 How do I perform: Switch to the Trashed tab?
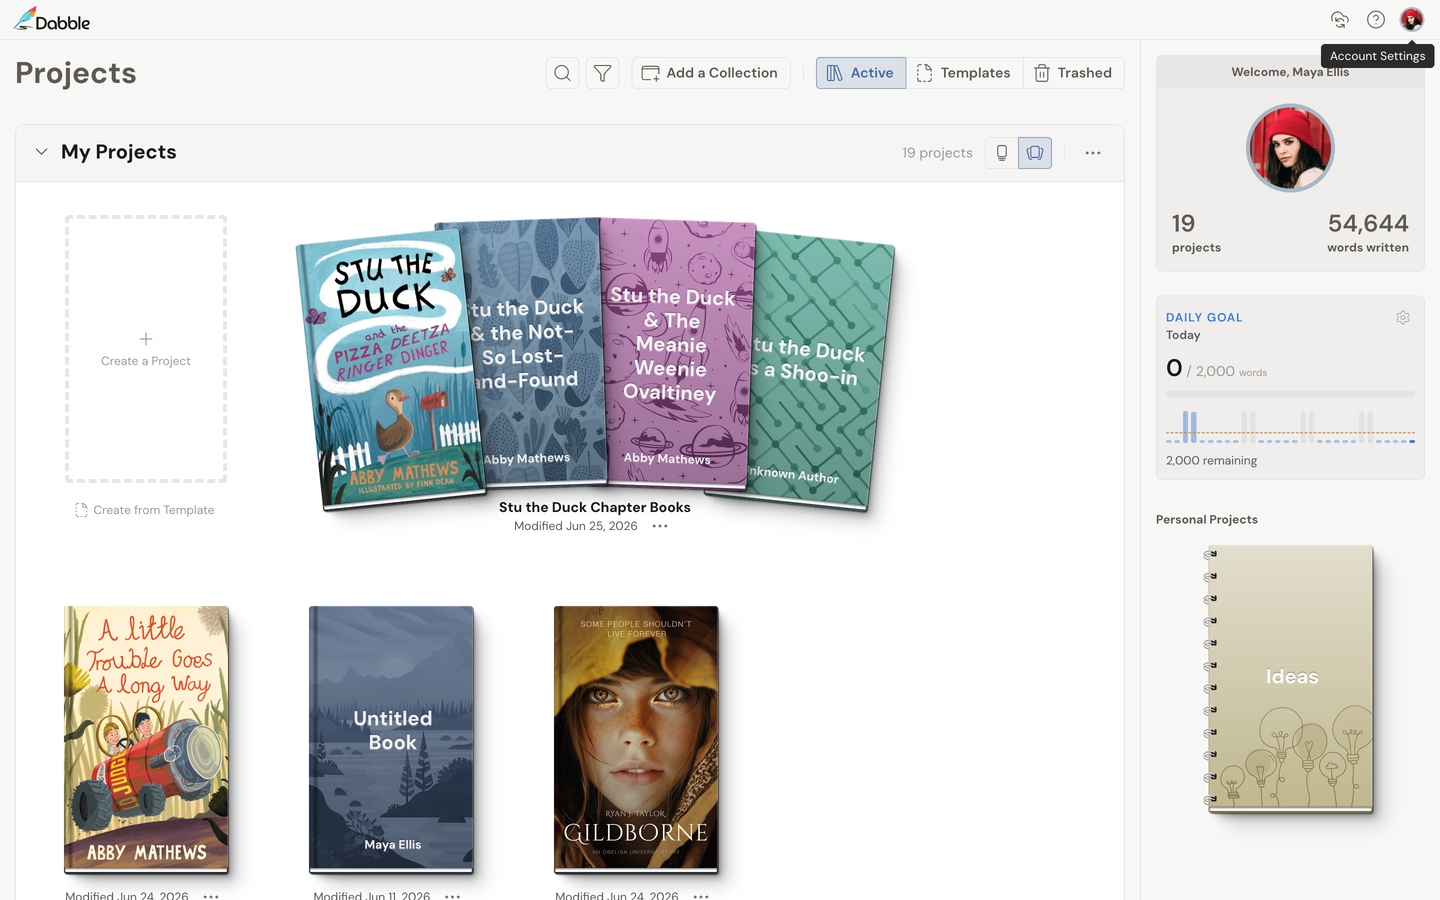click(x=1073, y=73)
